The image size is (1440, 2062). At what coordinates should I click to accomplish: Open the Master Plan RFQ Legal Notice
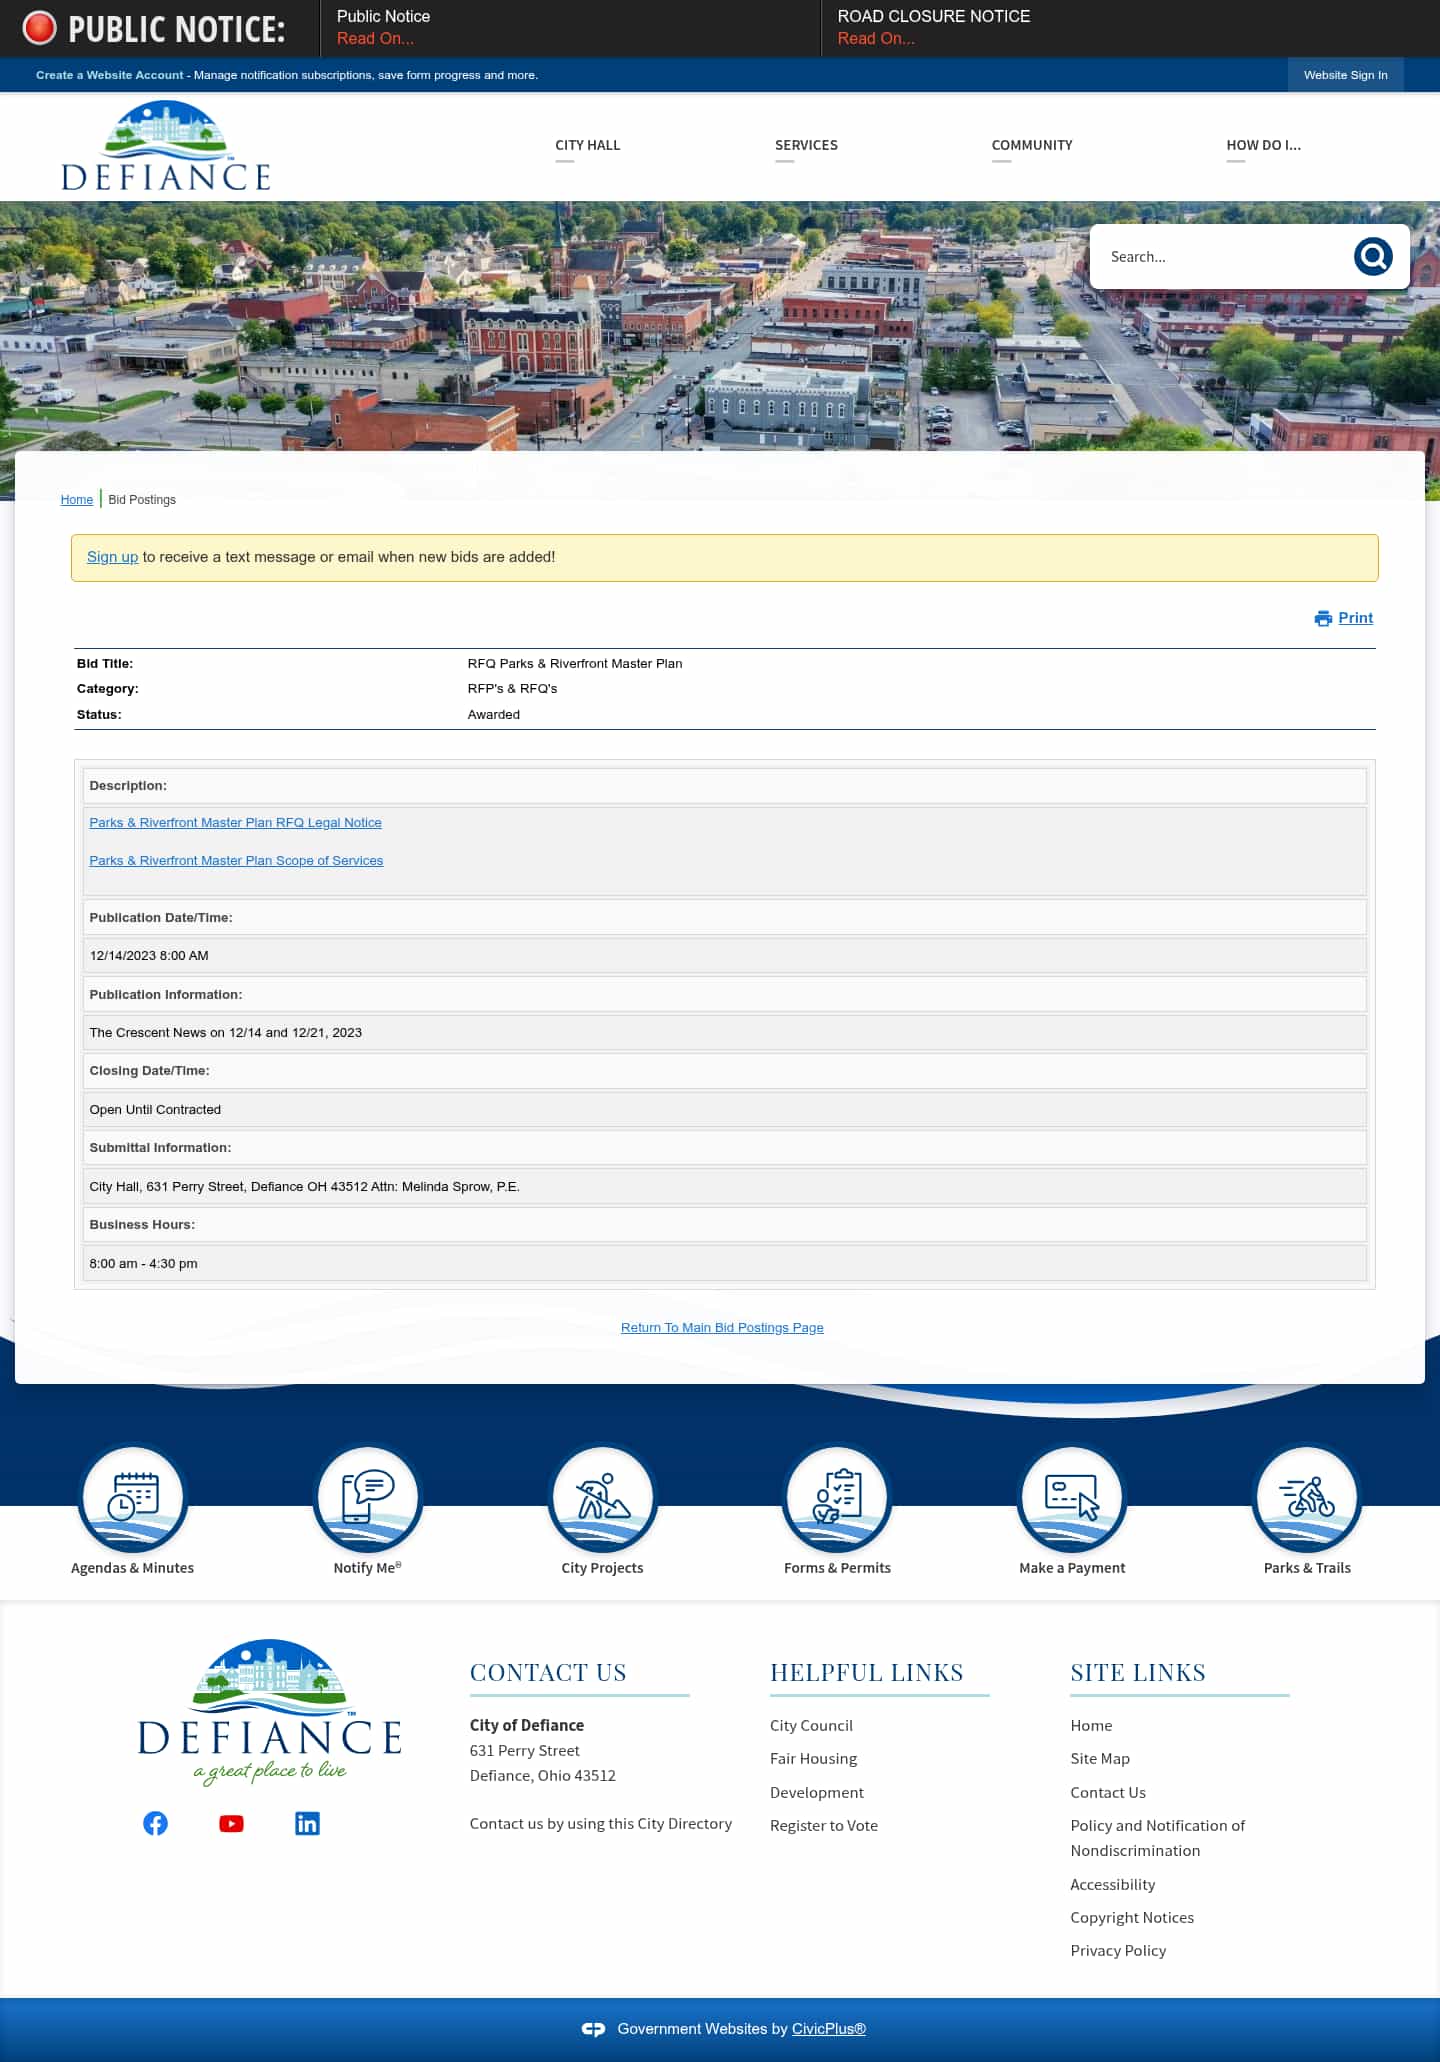click(235, 822)
